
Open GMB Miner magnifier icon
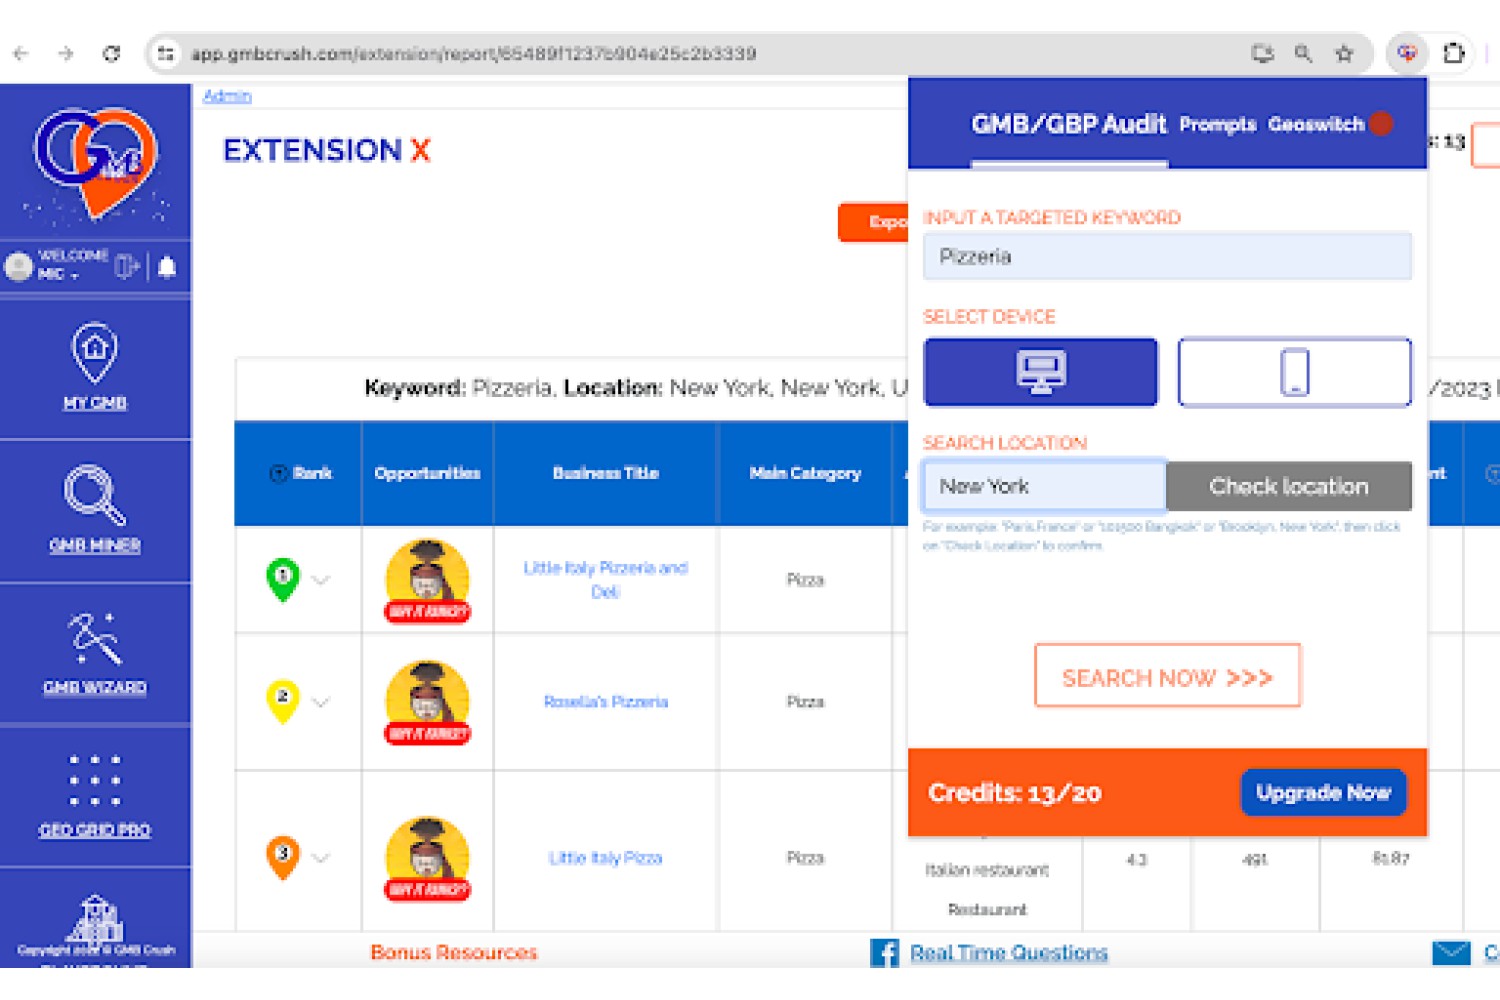coord(95,495)
